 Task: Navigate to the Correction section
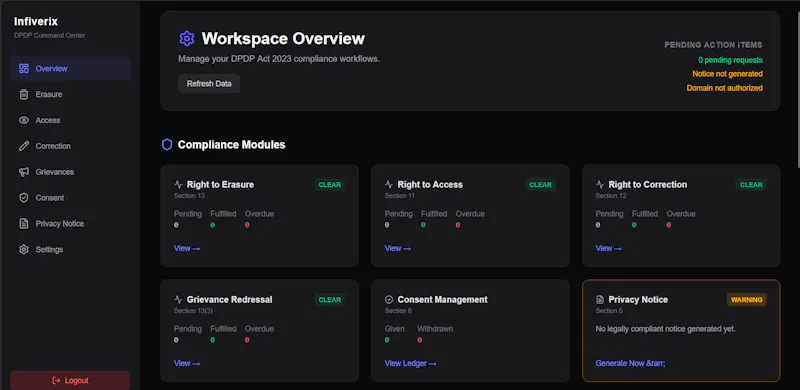pyautogui.click(x=70, y=146)
